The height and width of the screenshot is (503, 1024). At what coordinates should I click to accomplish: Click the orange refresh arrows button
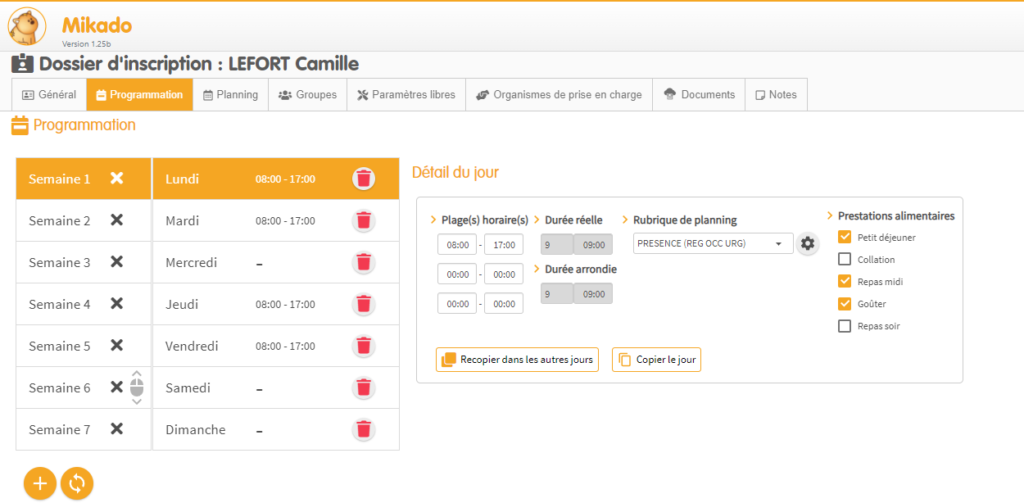(x=77, y=483)
